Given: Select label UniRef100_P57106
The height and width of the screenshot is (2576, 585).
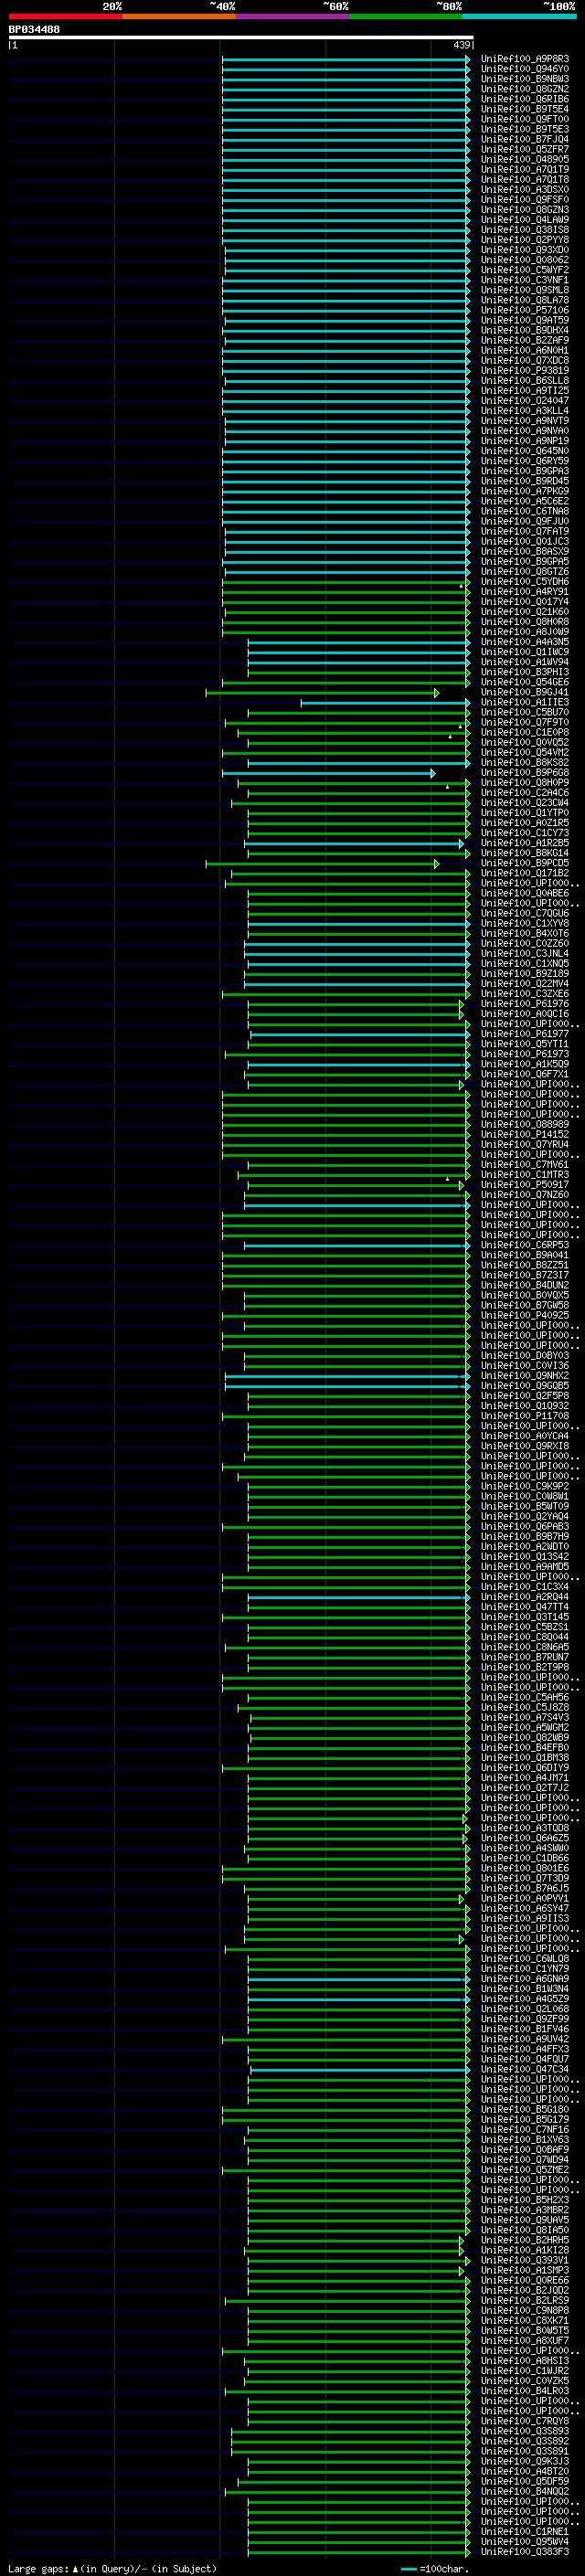Looking at the screenshot, I should [x=524, y=310].
